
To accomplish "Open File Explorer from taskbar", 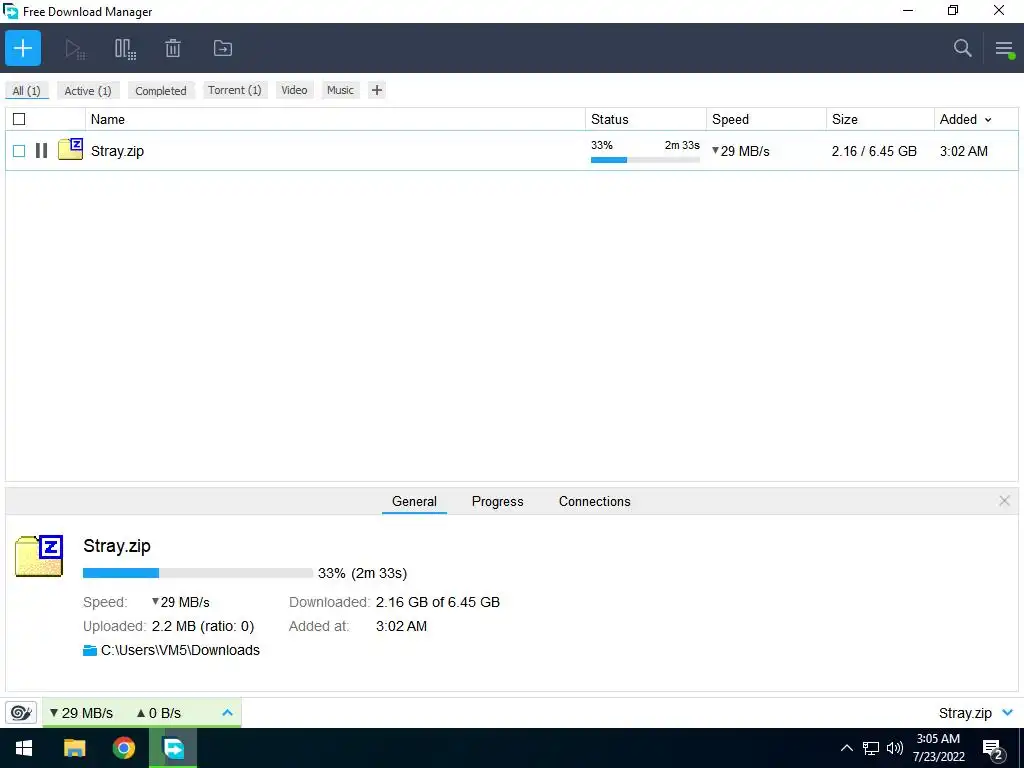I will [x=74, y=748].
